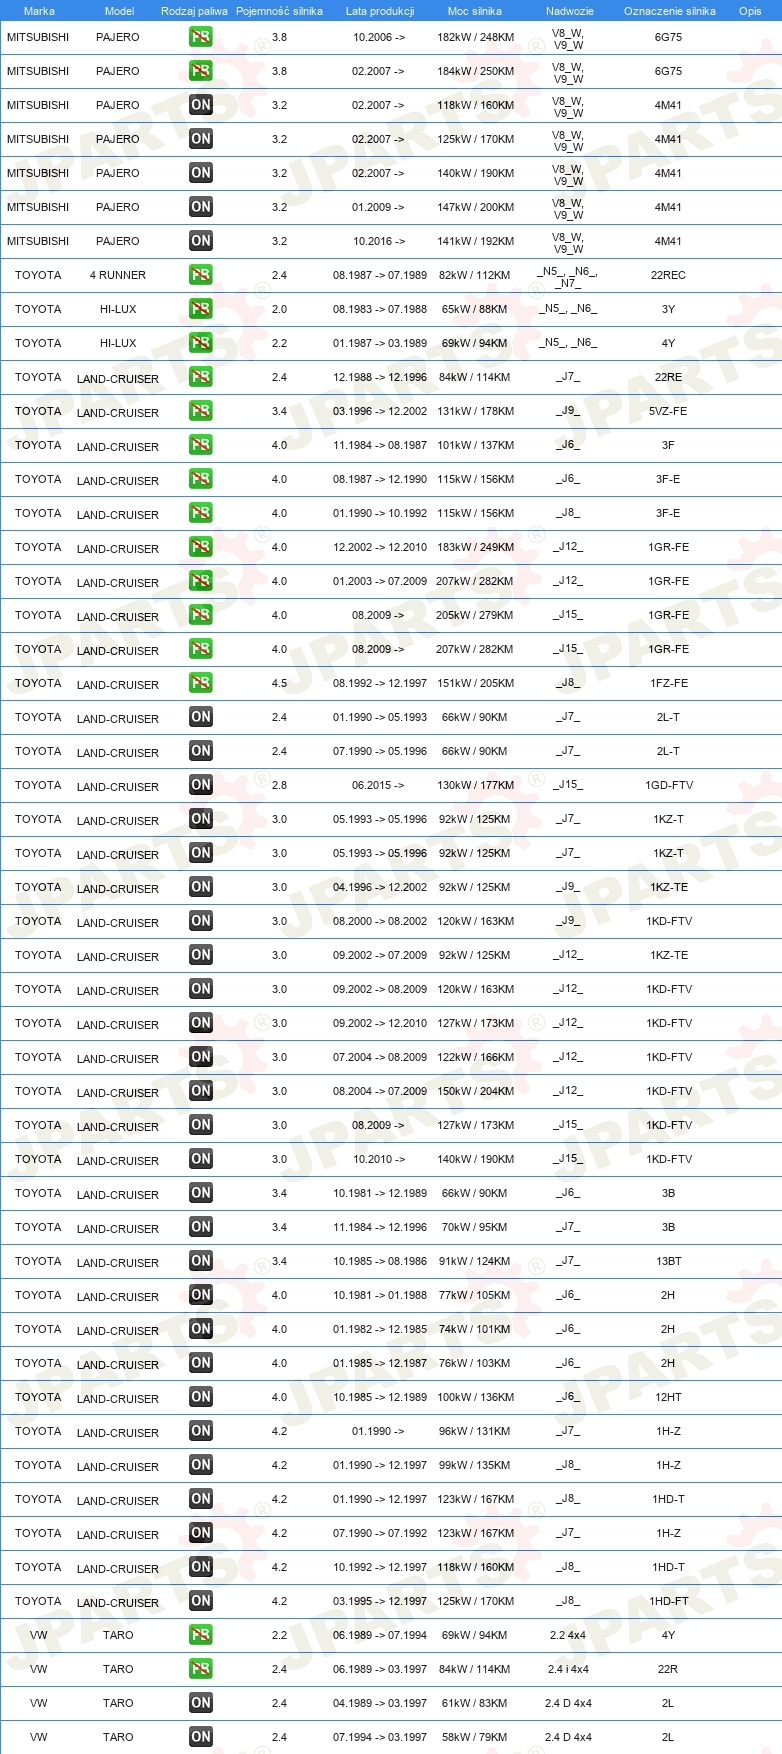Select the ON icon for Taro 61kW / 83KM
Image resolution: width=782 pixels, height=1754 pixels.
tap(201, 1703)
